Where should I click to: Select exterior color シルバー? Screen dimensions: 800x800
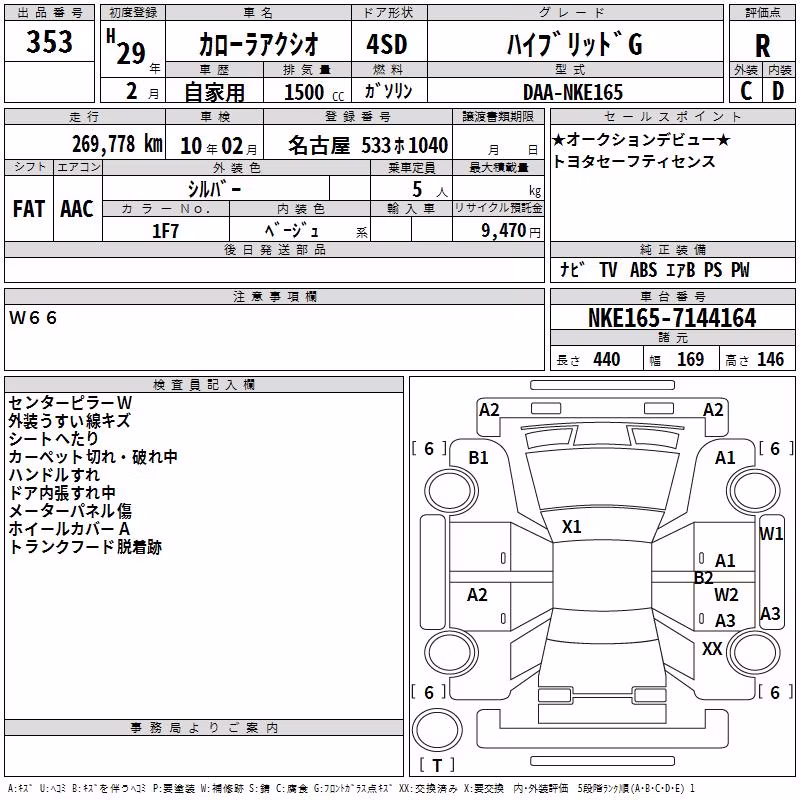pyautogui.click(x=214, y=189)
